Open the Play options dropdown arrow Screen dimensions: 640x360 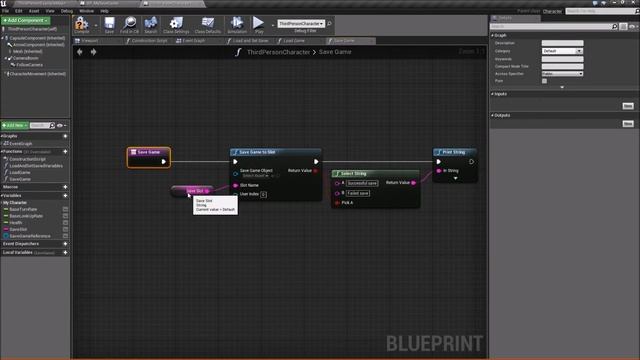point(273,25)
